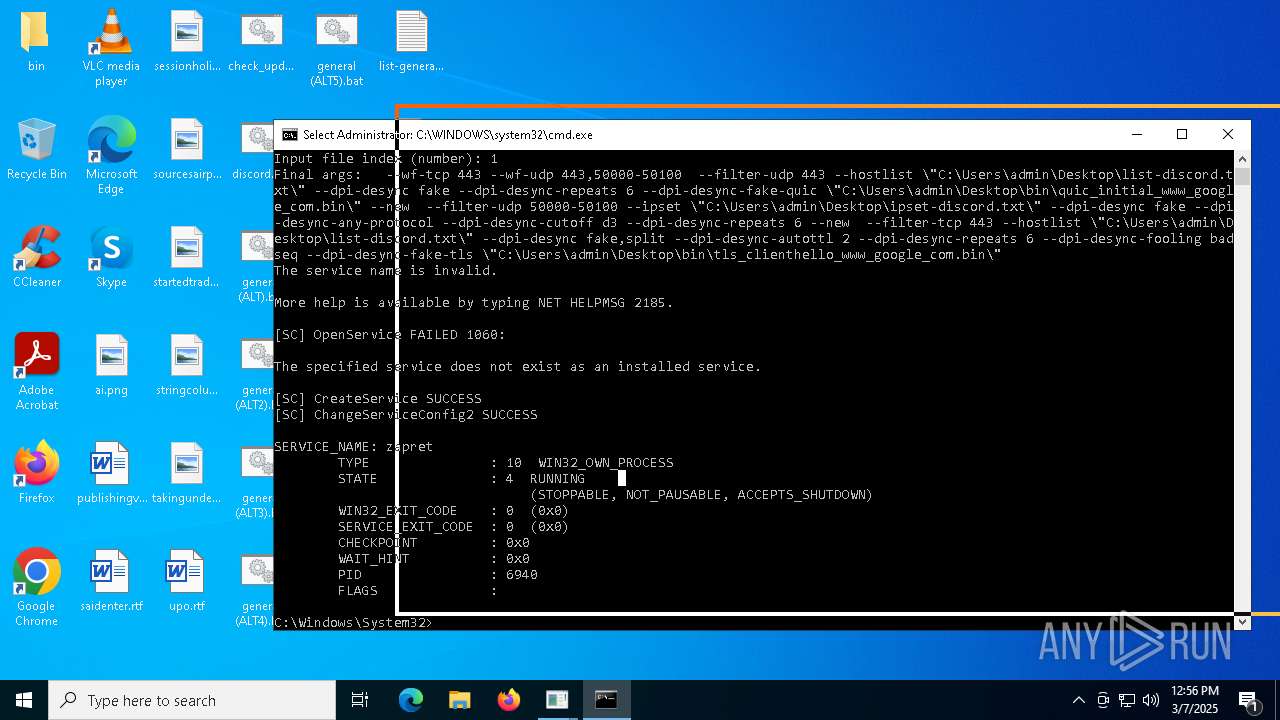Launch Microsoft Edge desktop shortcut
This screenshot has height=720, width=1280.
[111, 155]
